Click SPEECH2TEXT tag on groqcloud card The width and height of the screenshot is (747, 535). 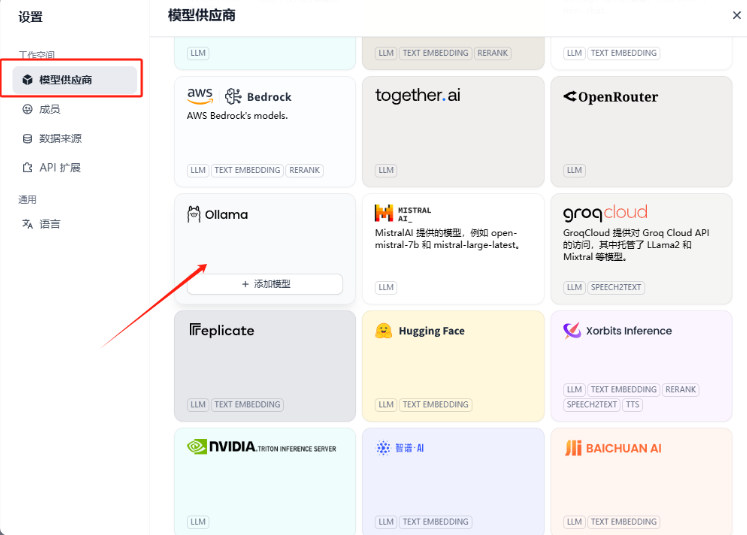pos(616,287)
